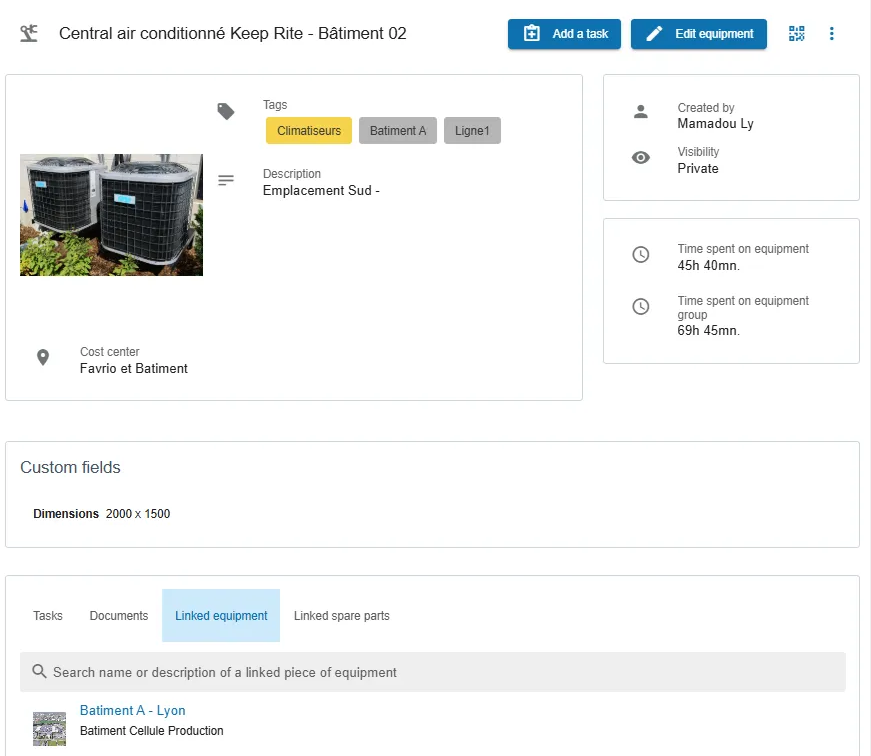Screen dimensions: 871x756
Task: Click the clock icon for equipment group time
Action: click(640, 307)
